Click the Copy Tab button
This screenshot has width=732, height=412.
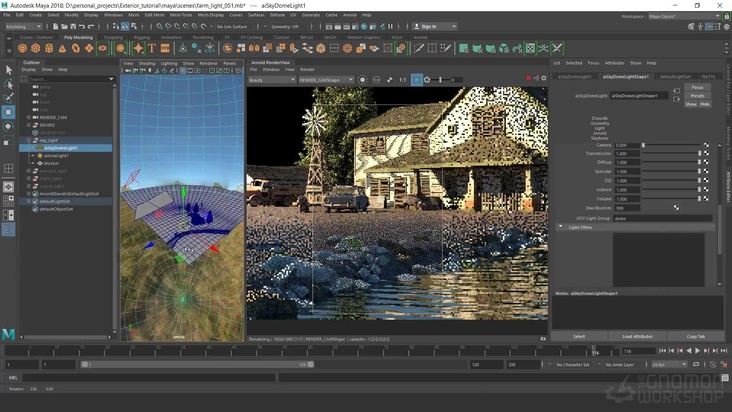click(x=696, y=336)
